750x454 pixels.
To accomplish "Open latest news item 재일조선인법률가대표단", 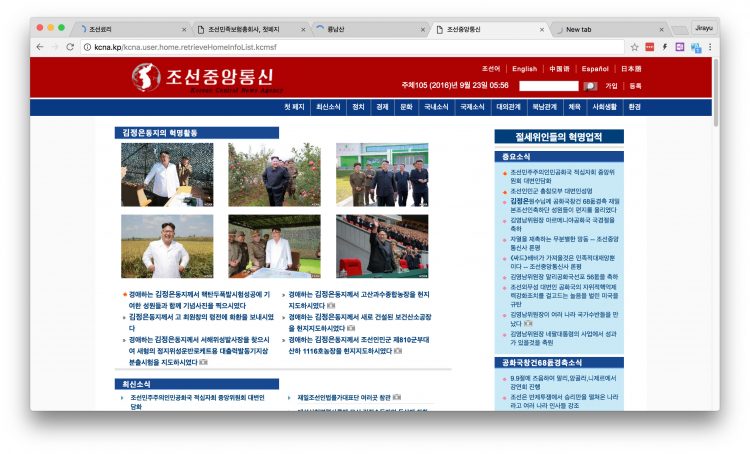I will [344, 398].
